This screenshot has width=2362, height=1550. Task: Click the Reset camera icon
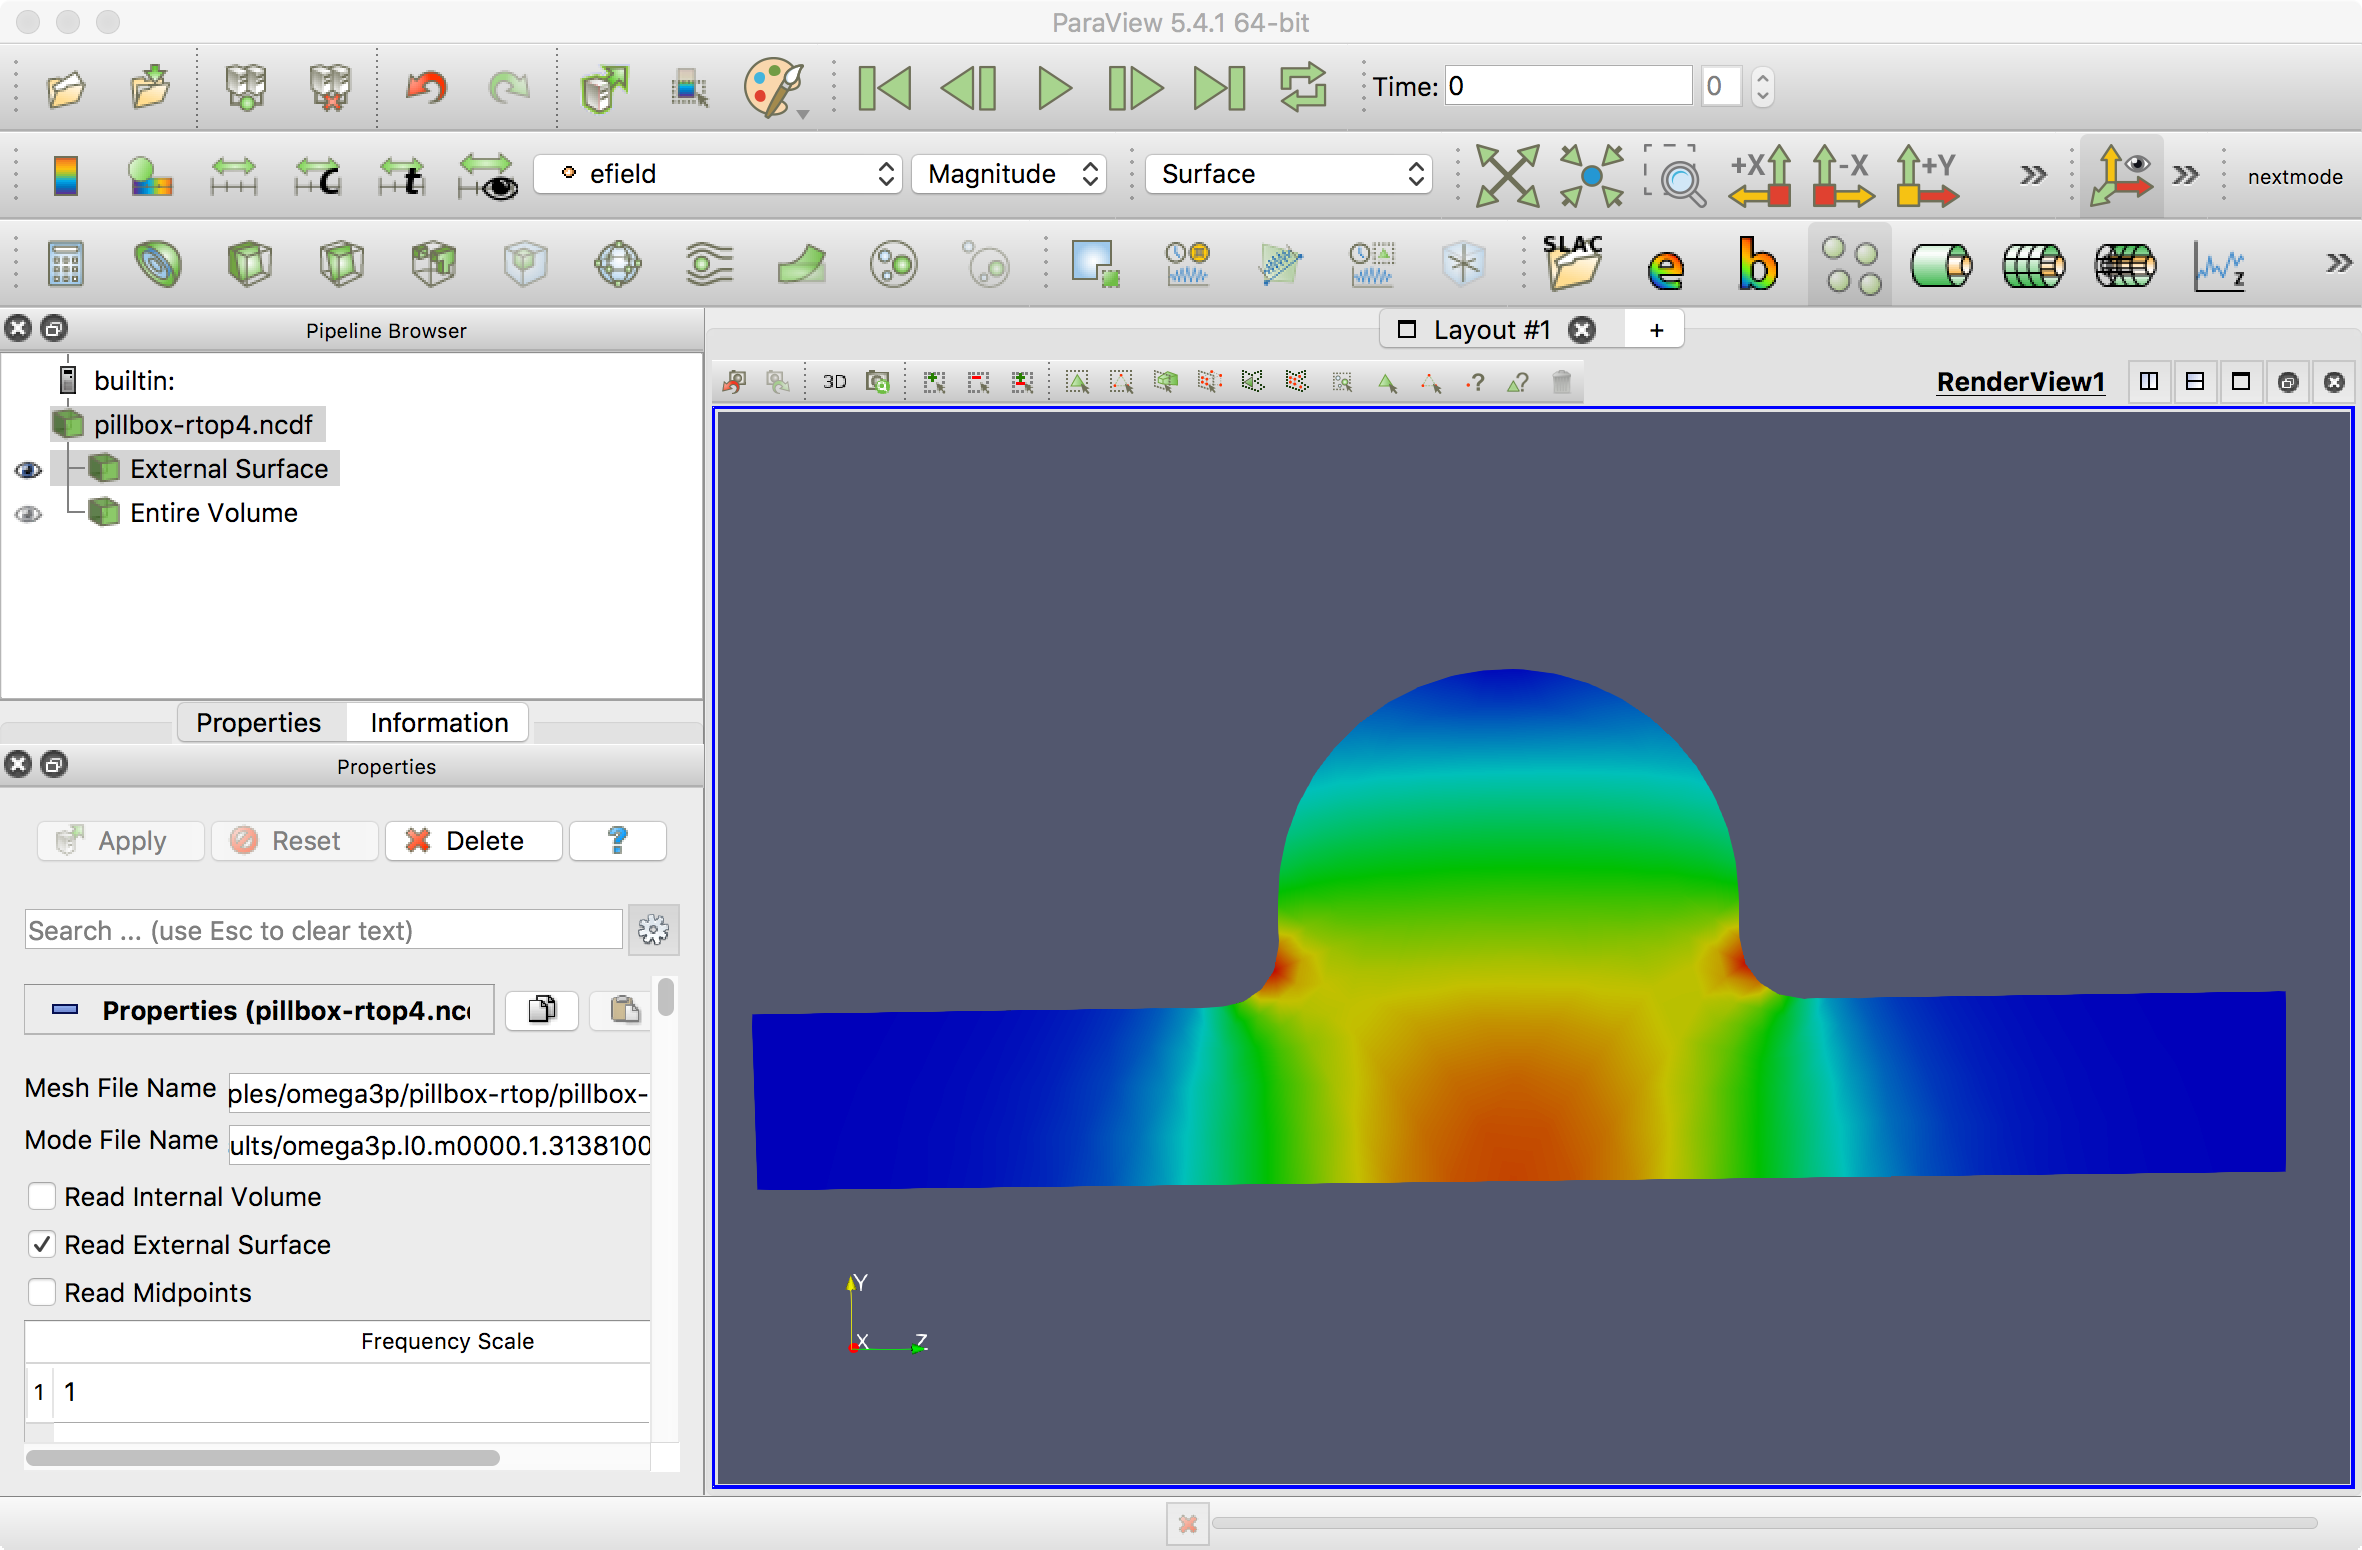(x=1507, y=175)
